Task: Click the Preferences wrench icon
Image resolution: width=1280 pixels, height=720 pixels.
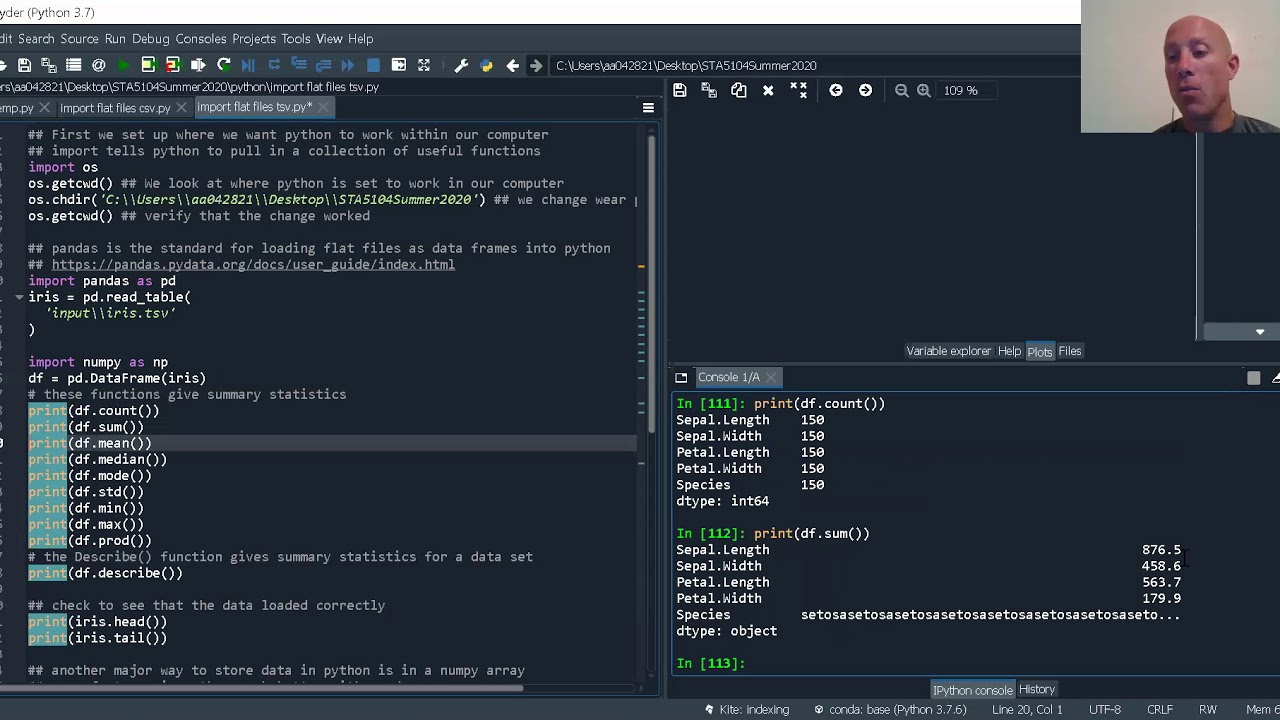Action: point(461,66)
